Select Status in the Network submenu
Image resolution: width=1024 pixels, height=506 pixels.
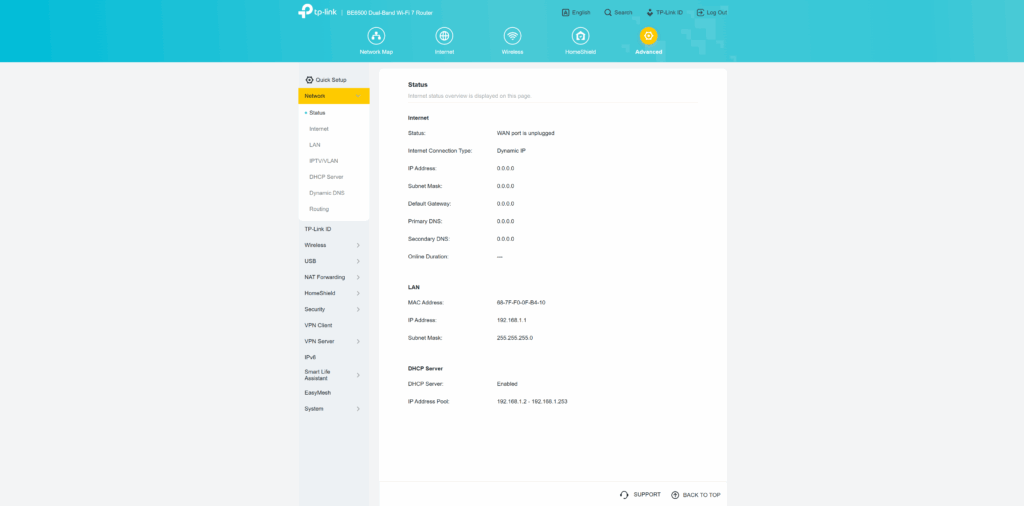[317, 113]
